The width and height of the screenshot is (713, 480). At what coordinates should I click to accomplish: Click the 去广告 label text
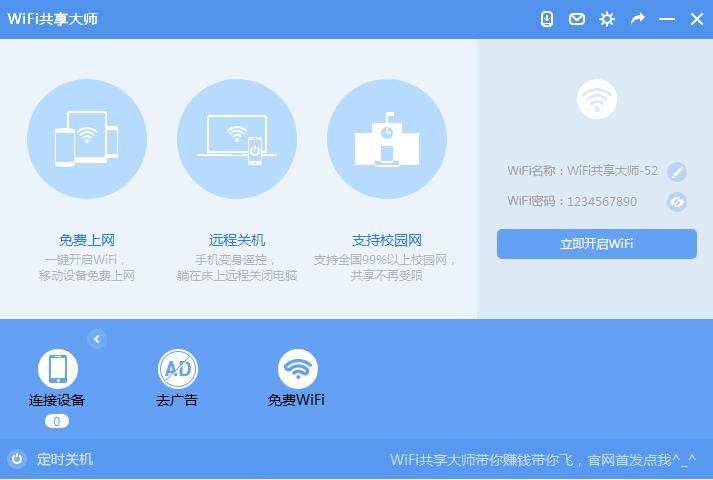(x=177, y=400)
